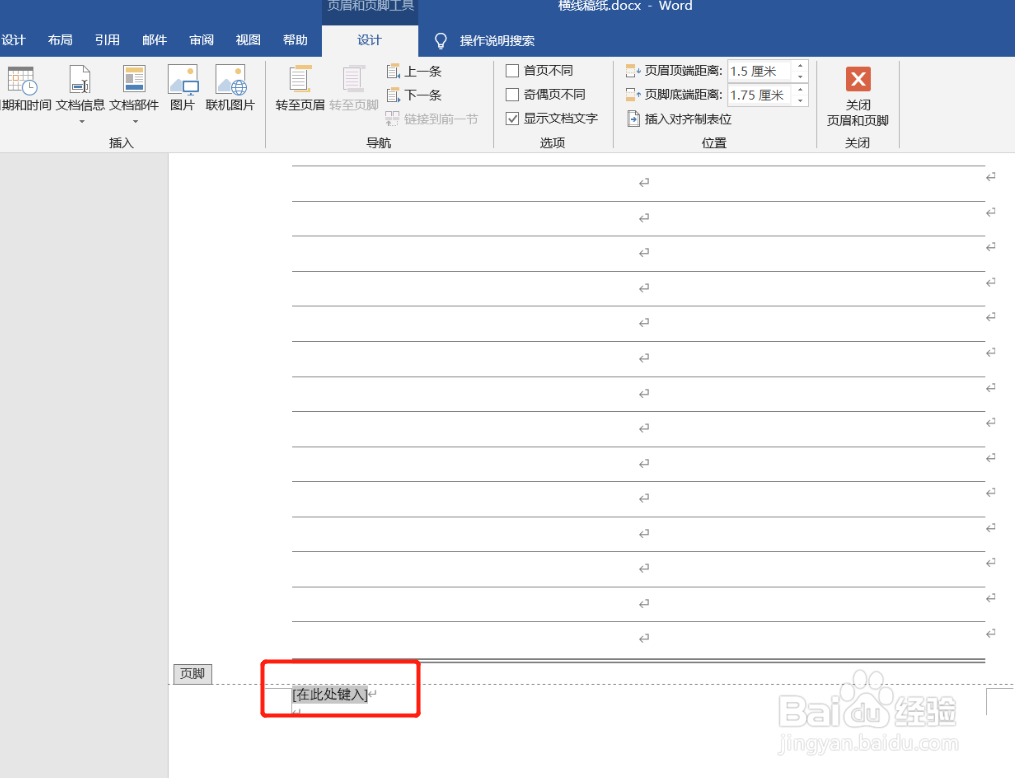This screenshot has height=778, width=1015.
Task: Insert Date and Time icon
Action: pyautogui.click(x=22, y=80)
